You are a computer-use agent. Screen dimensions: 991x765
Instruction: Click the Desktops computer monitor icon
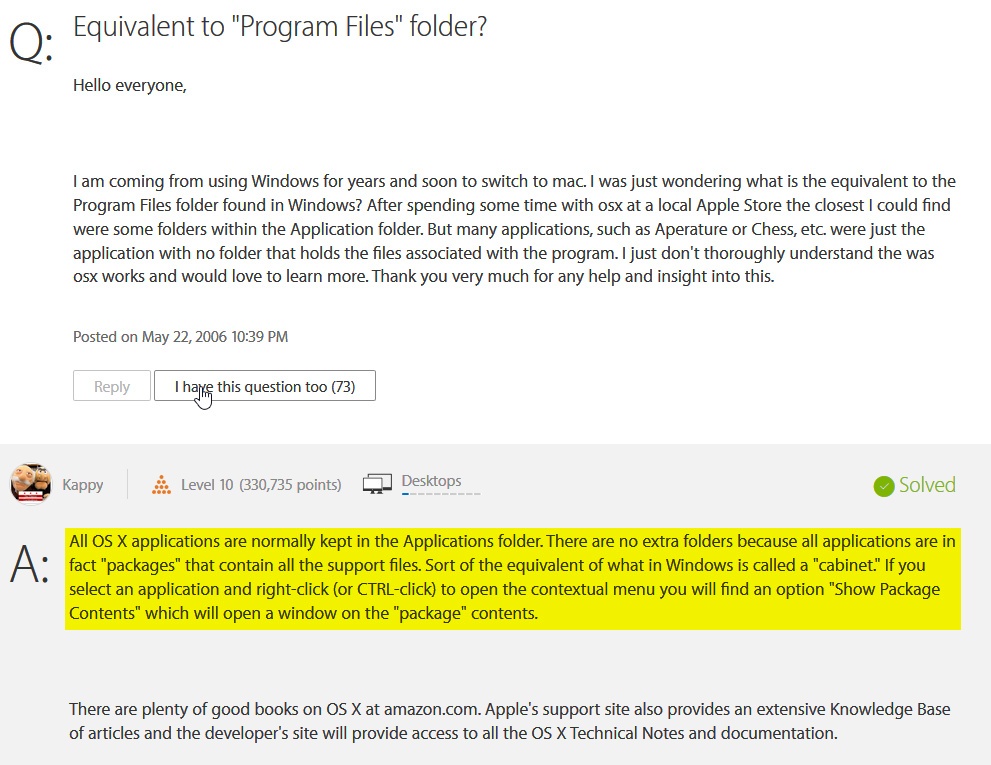[x=377, y=485]
